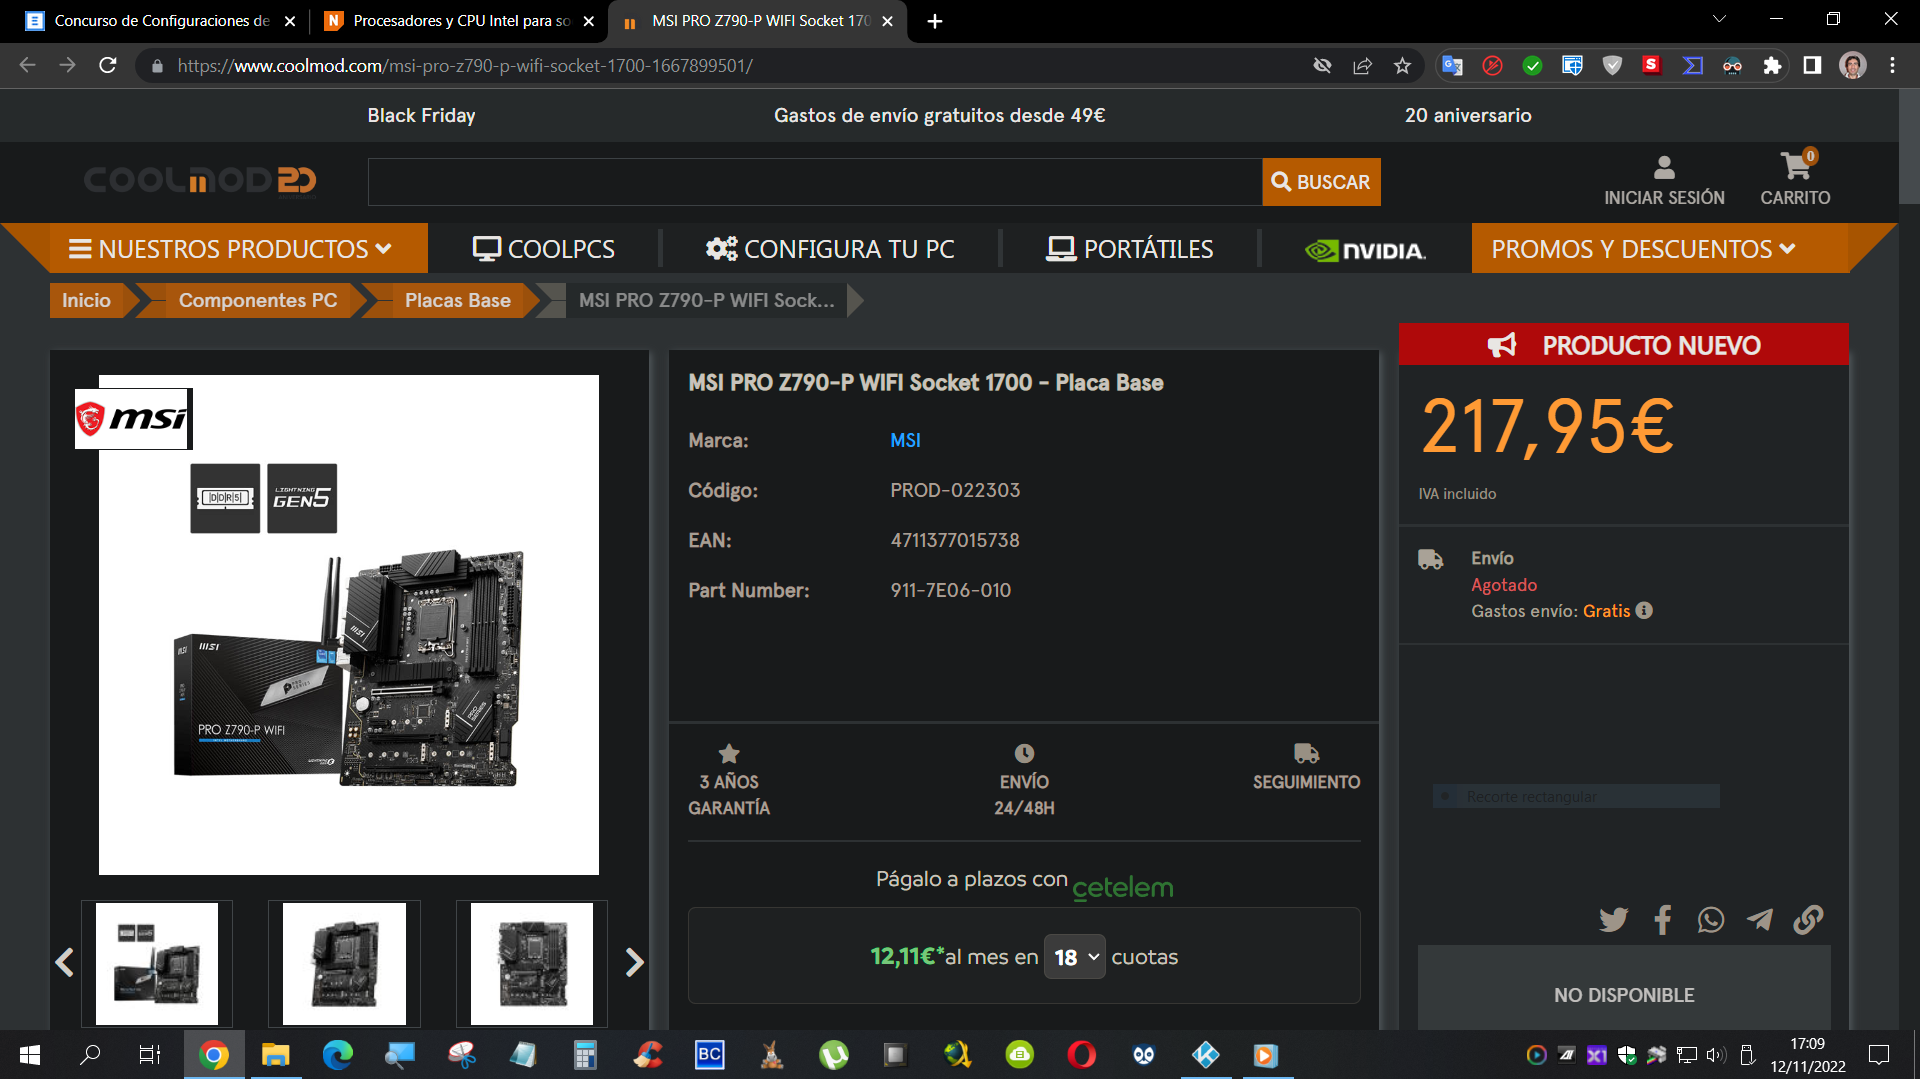Click the main product image

(349, 625)
